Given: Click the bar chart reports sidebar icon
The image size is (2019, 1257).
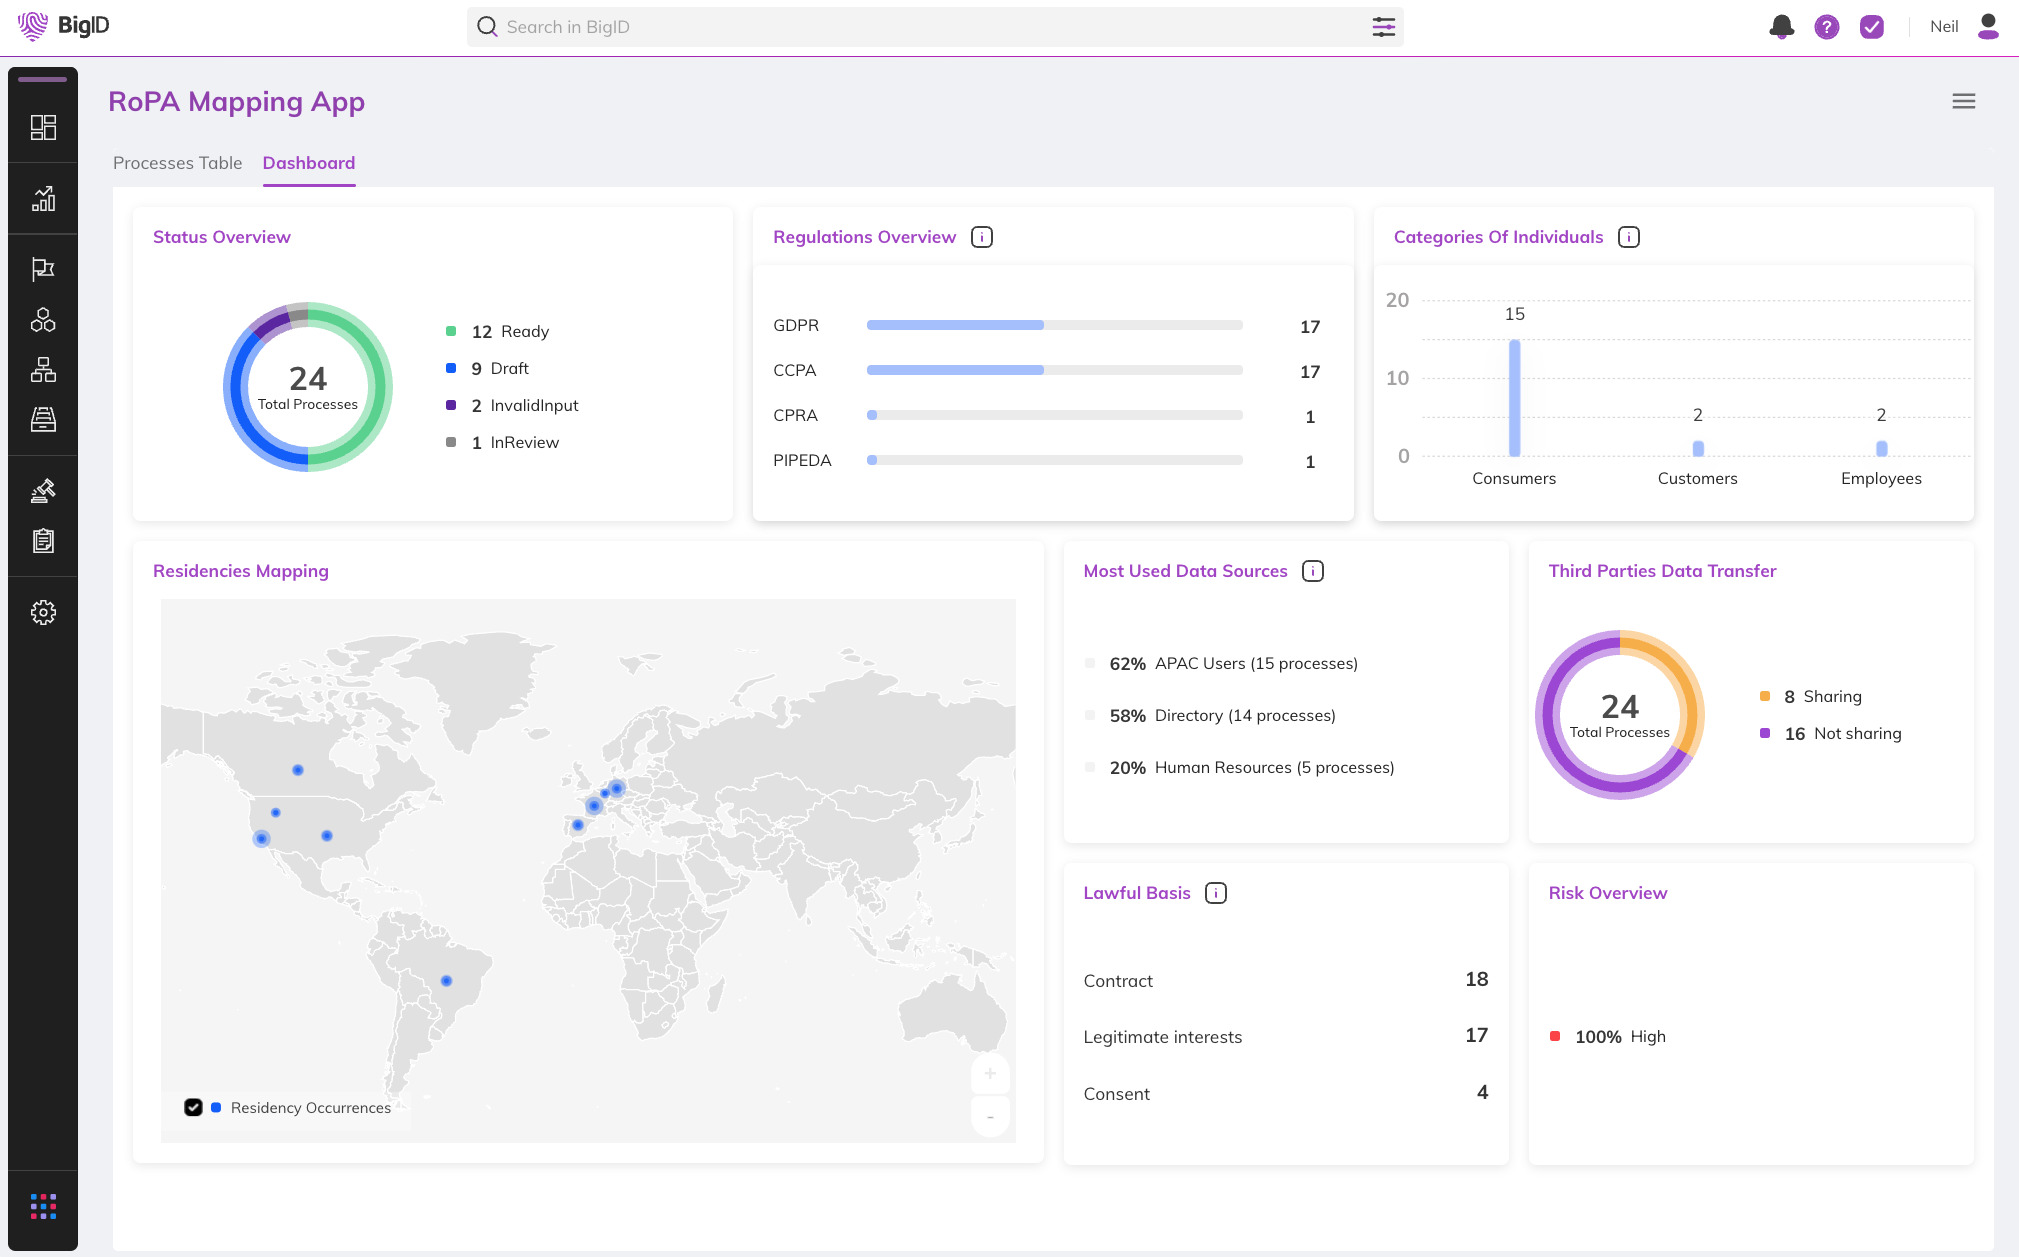Looking at the screenshot, I should click(x=43, y=198).
